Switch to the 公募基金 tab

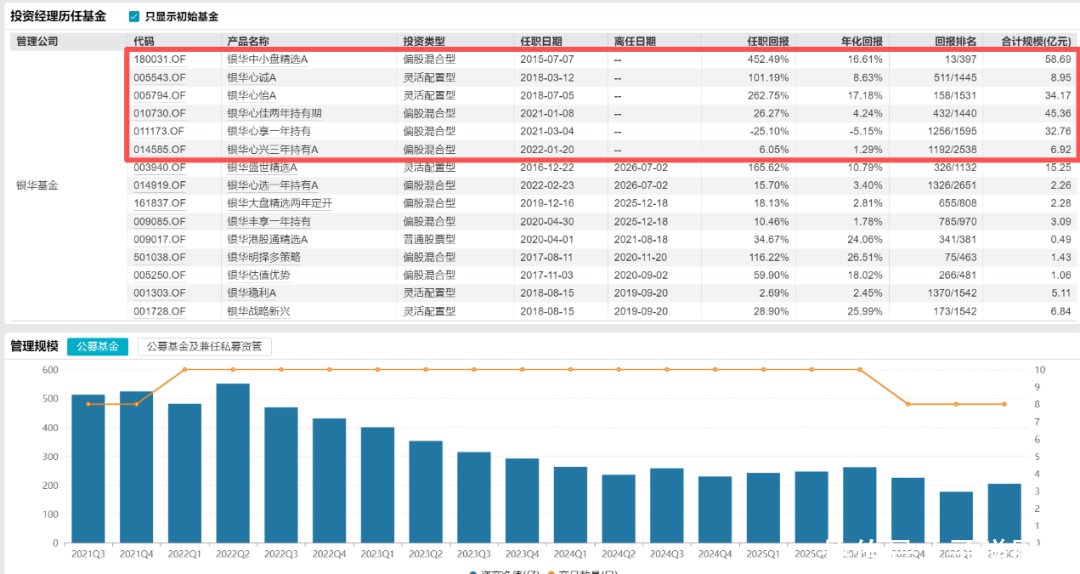[97, 347]
